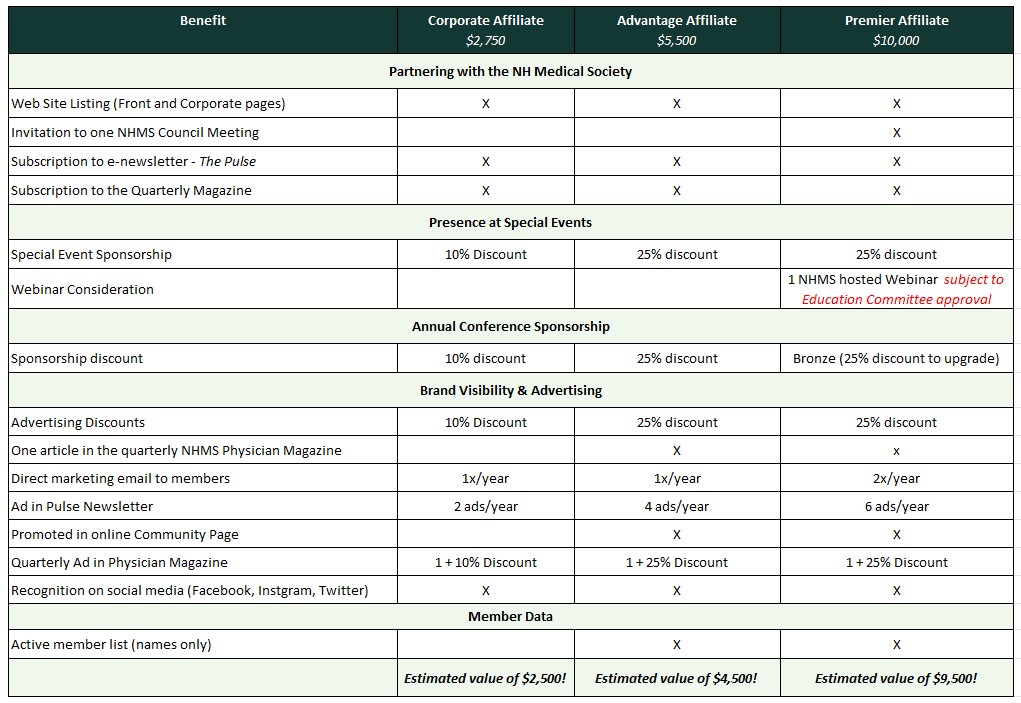Click the 6 ads/year cell
The width and height of the screenshot is (1021, 703).
tap(896, 506)
